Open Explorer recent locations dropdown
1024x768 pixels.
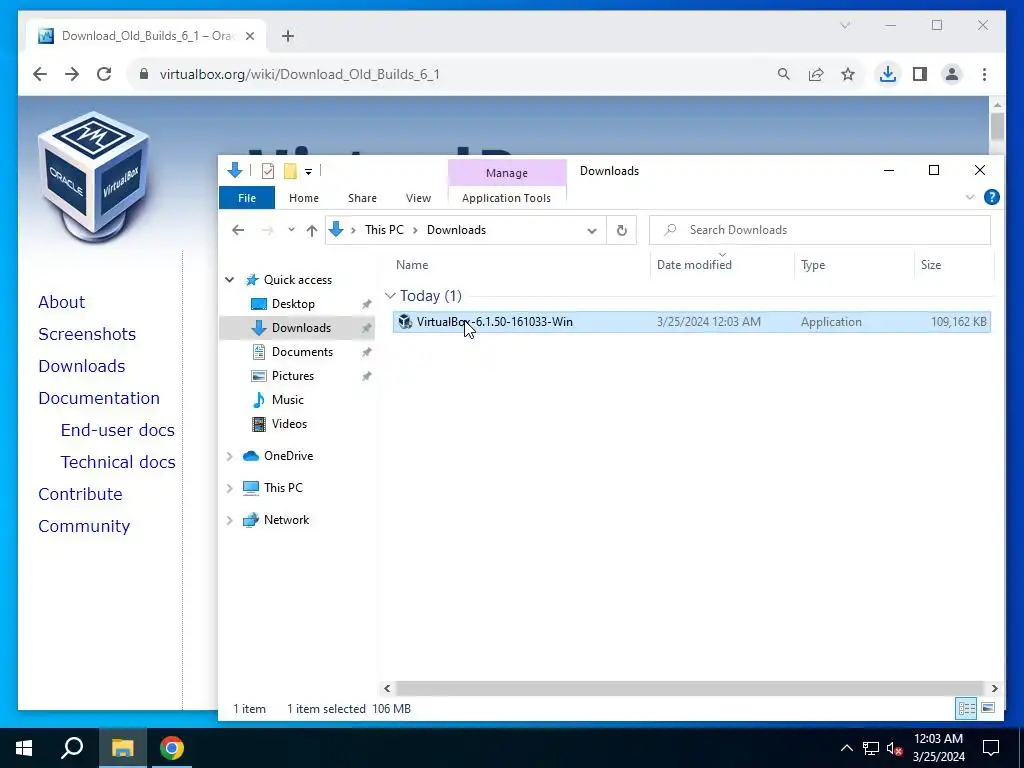(x=291, y=230)
